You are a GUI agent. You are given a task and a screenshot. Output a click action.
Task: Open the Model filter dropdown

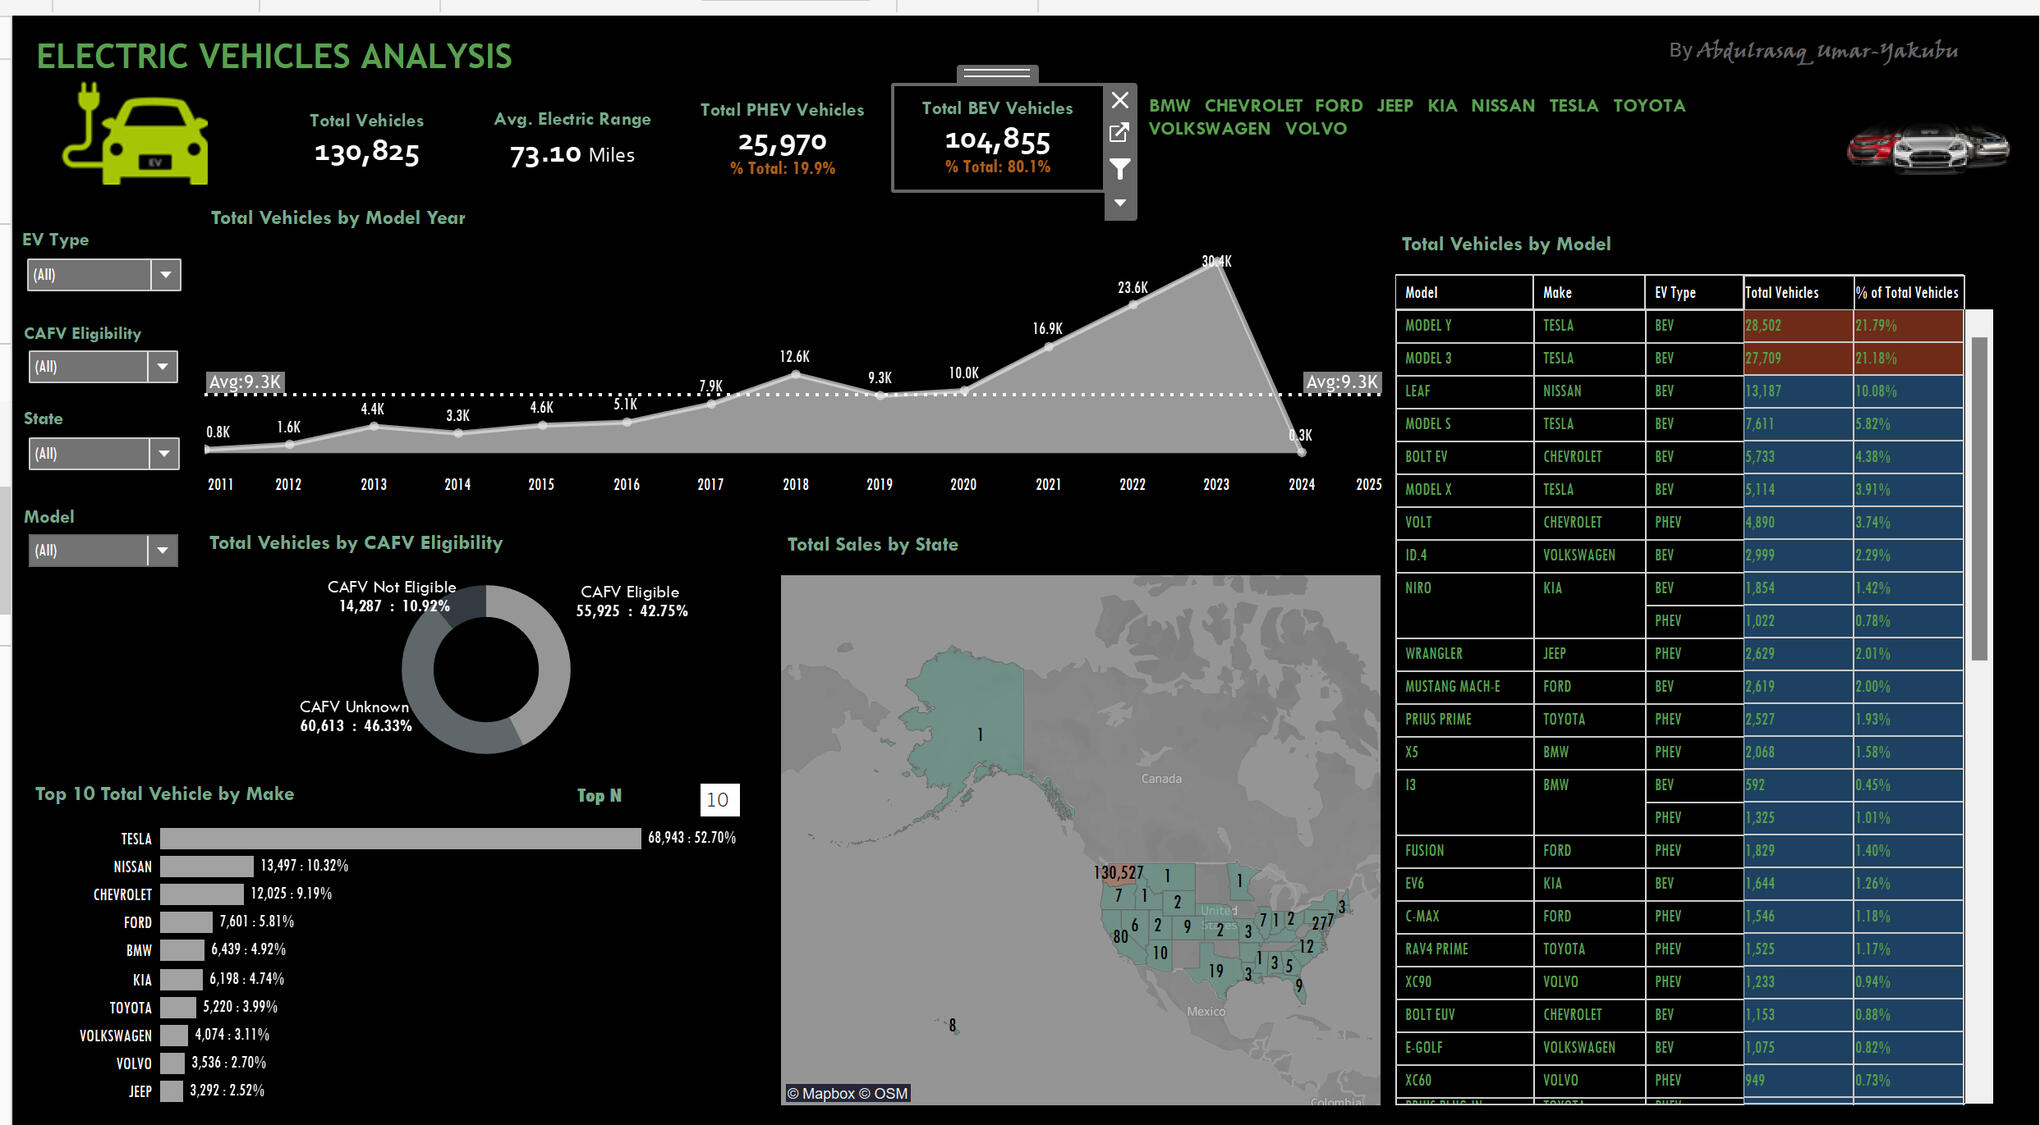[162, 550]
